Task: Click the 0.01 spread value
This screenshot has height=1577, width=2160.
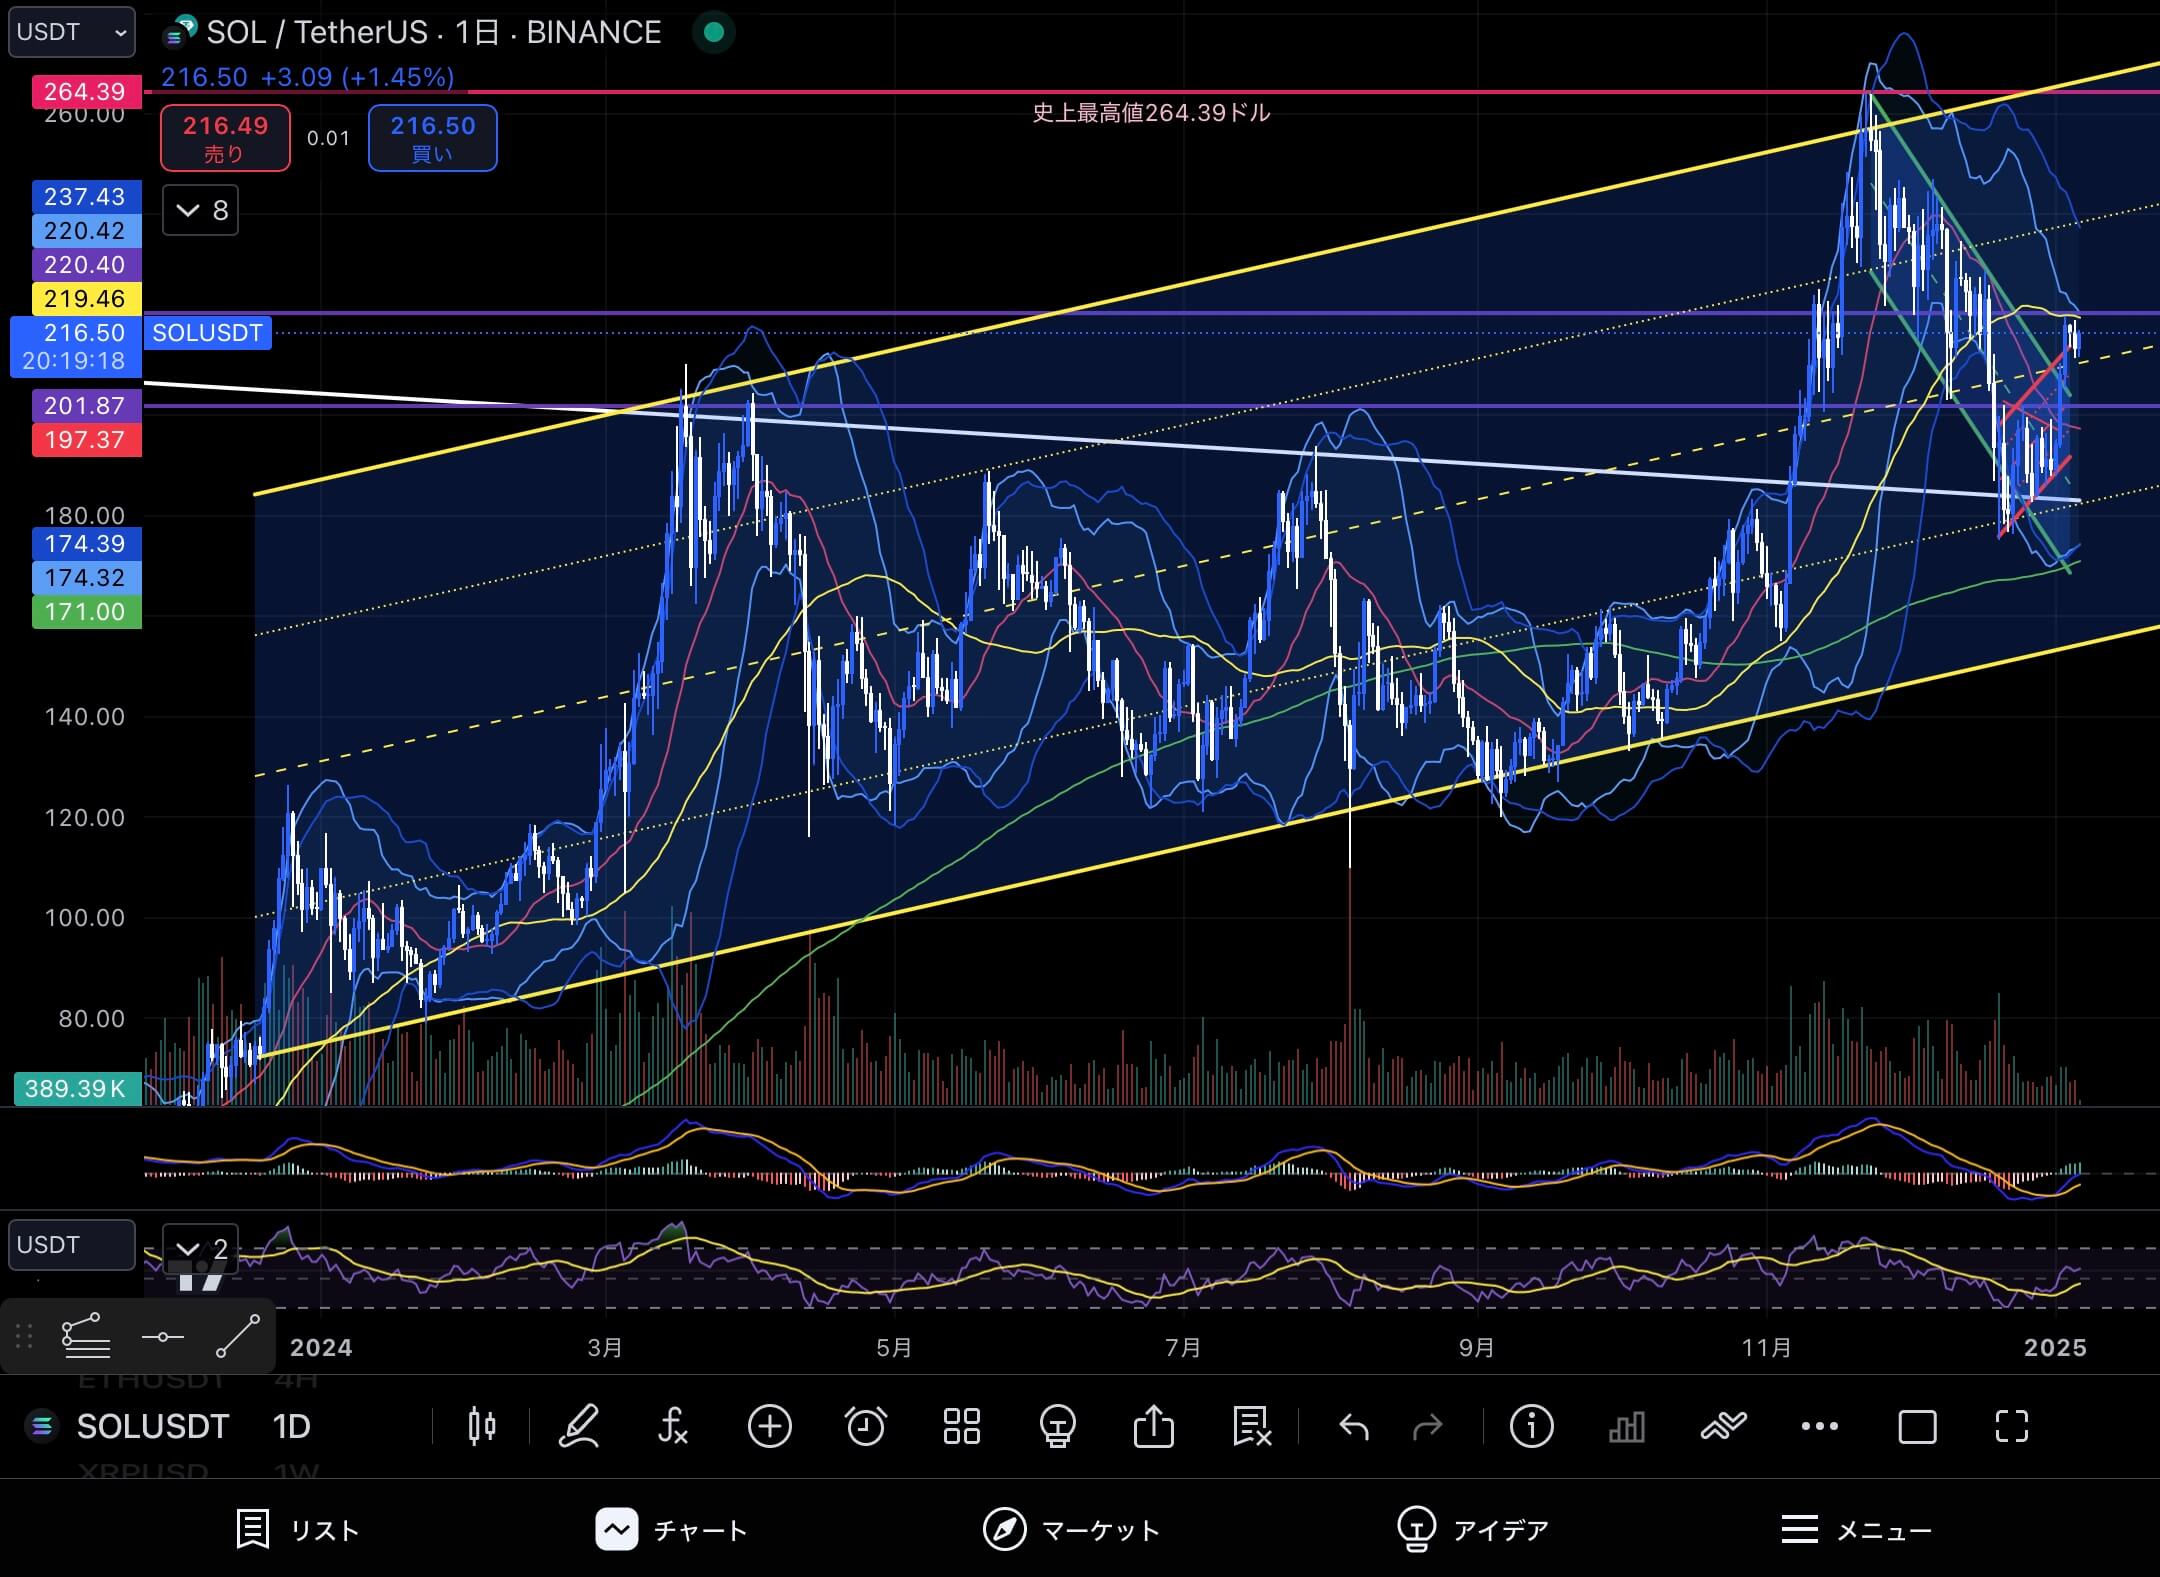Action: click(x=329, y=138)
